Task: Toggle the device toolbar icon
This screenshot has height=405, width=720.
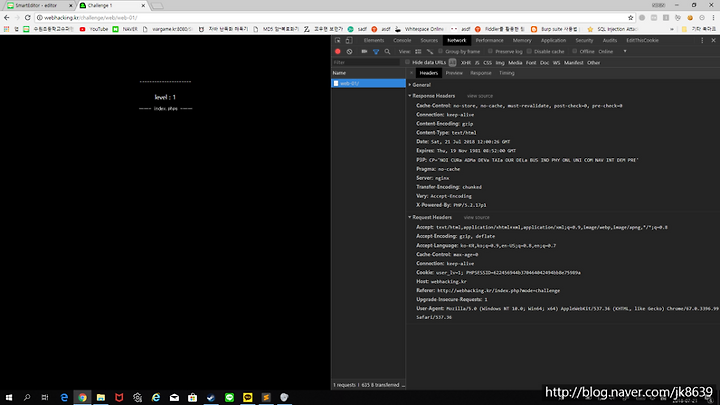Action: point(349,40)
